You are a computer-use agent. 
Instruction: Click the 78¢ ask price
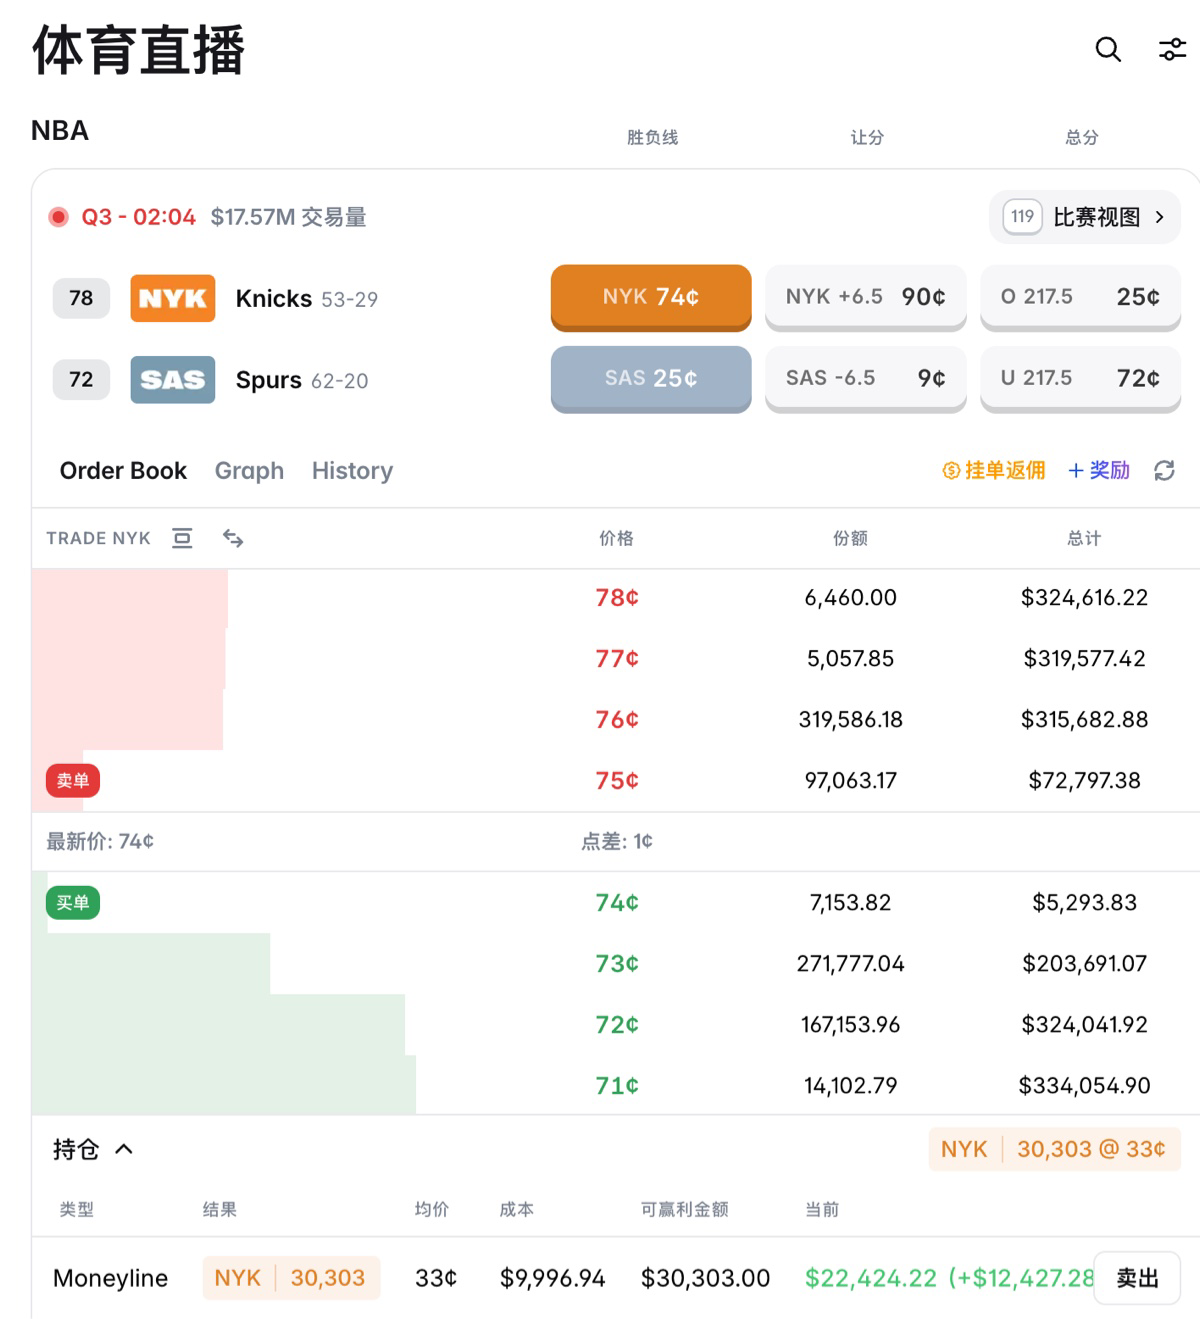tap(617, 597)
